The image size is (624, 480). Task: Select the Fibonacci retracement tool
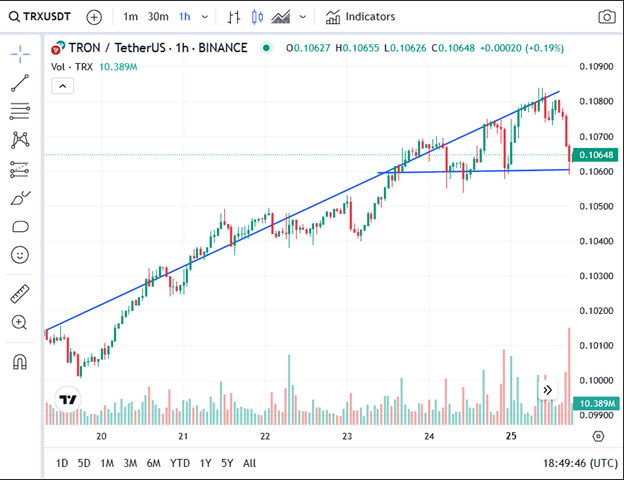20,111
